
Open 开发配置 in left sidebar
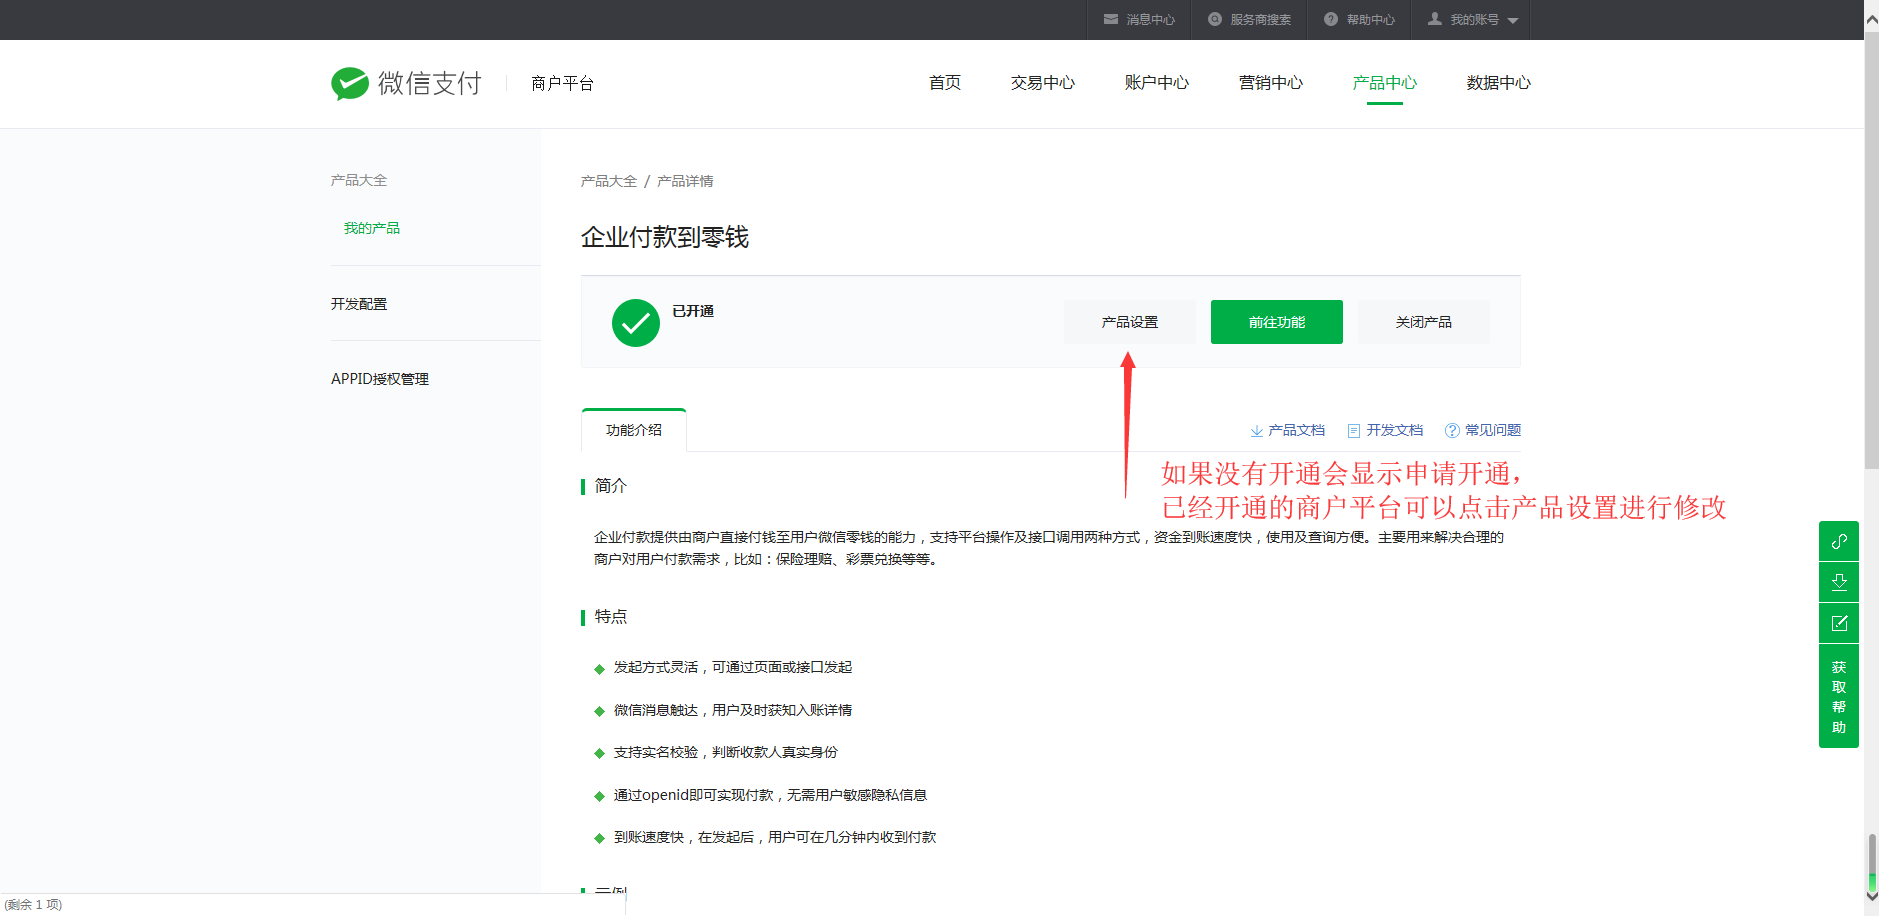click(x=358, y=304)
